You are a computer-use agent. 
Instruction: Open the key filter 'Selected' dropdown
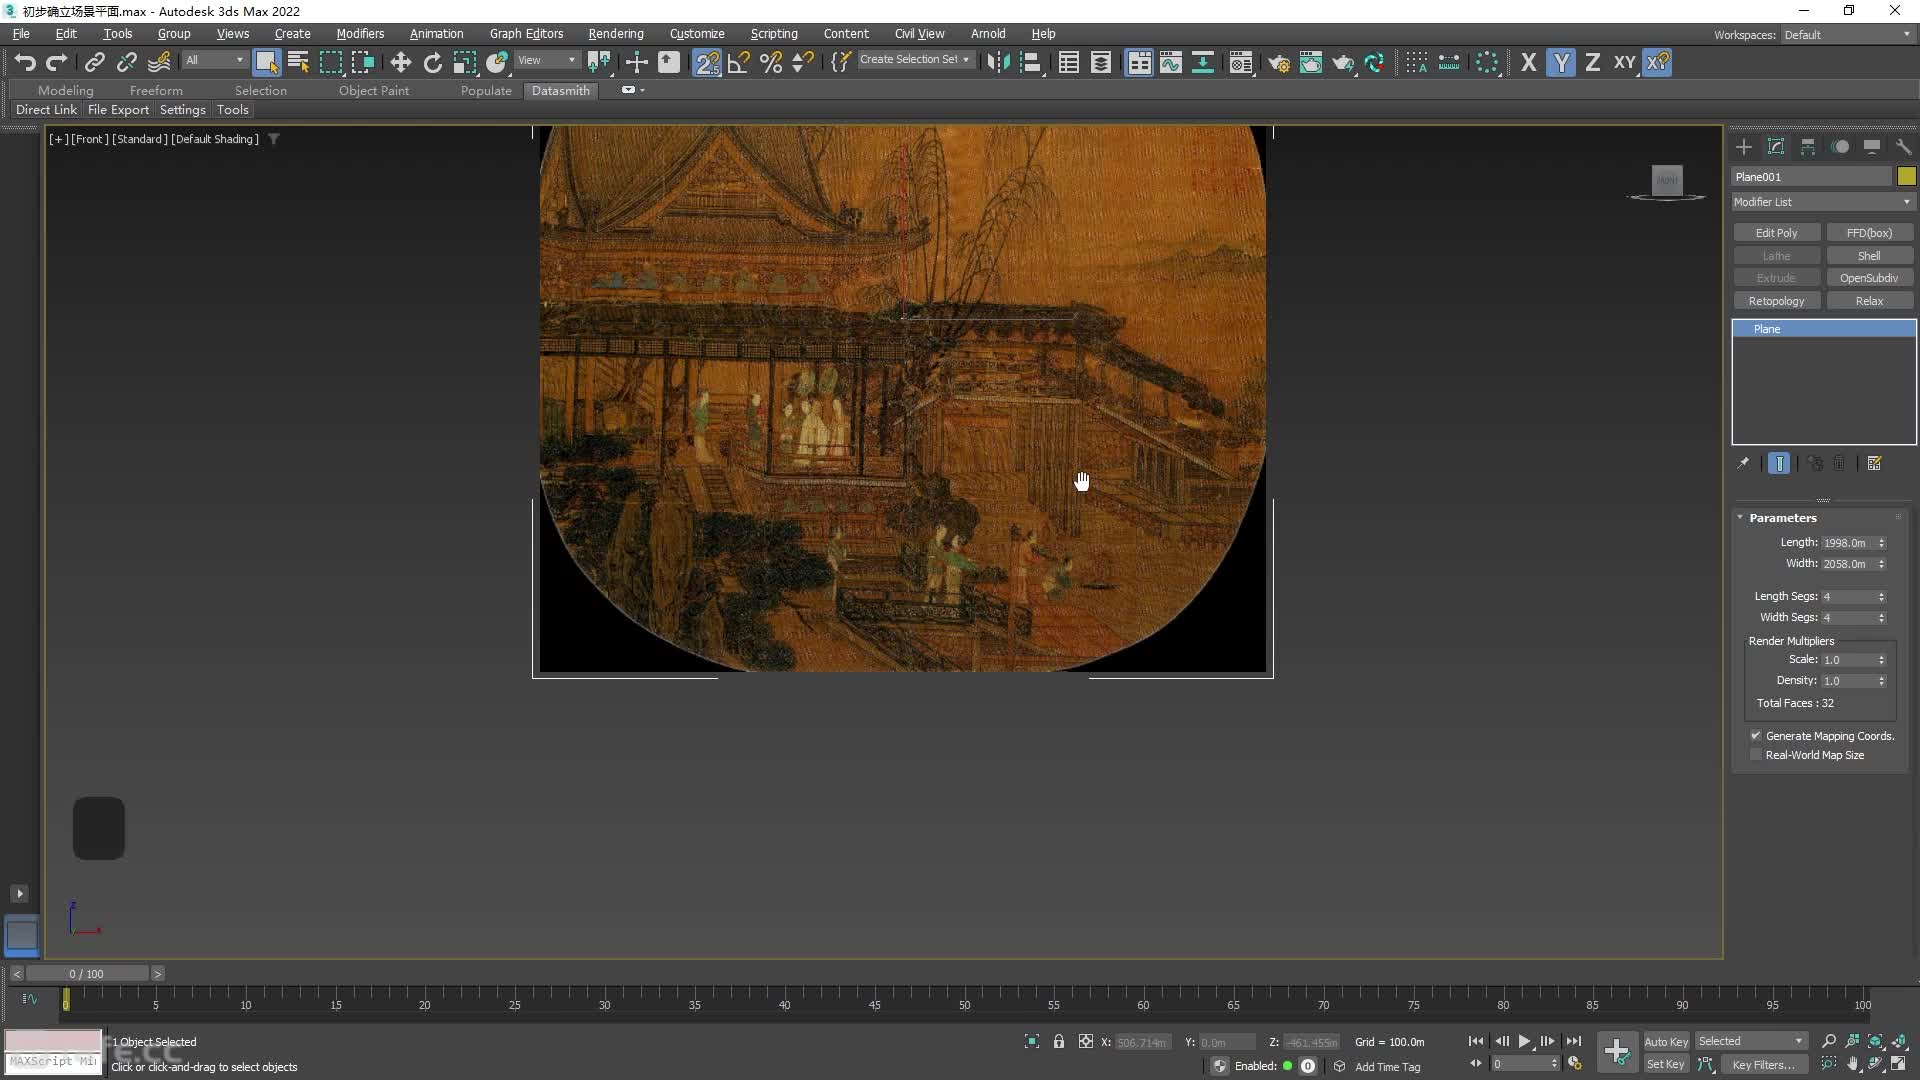tap(1750, 1041)
